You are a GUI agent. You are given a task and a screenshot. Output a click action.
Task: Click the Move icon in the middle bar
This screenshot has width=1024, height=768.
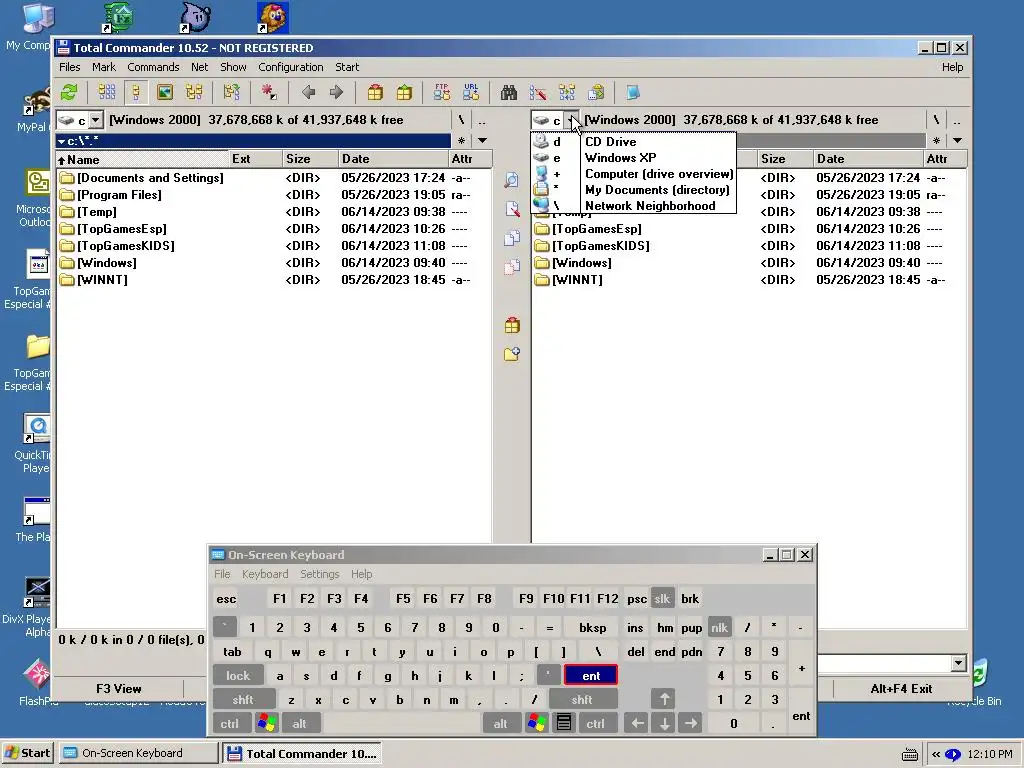pyautogui.click(x=512, y=266)
